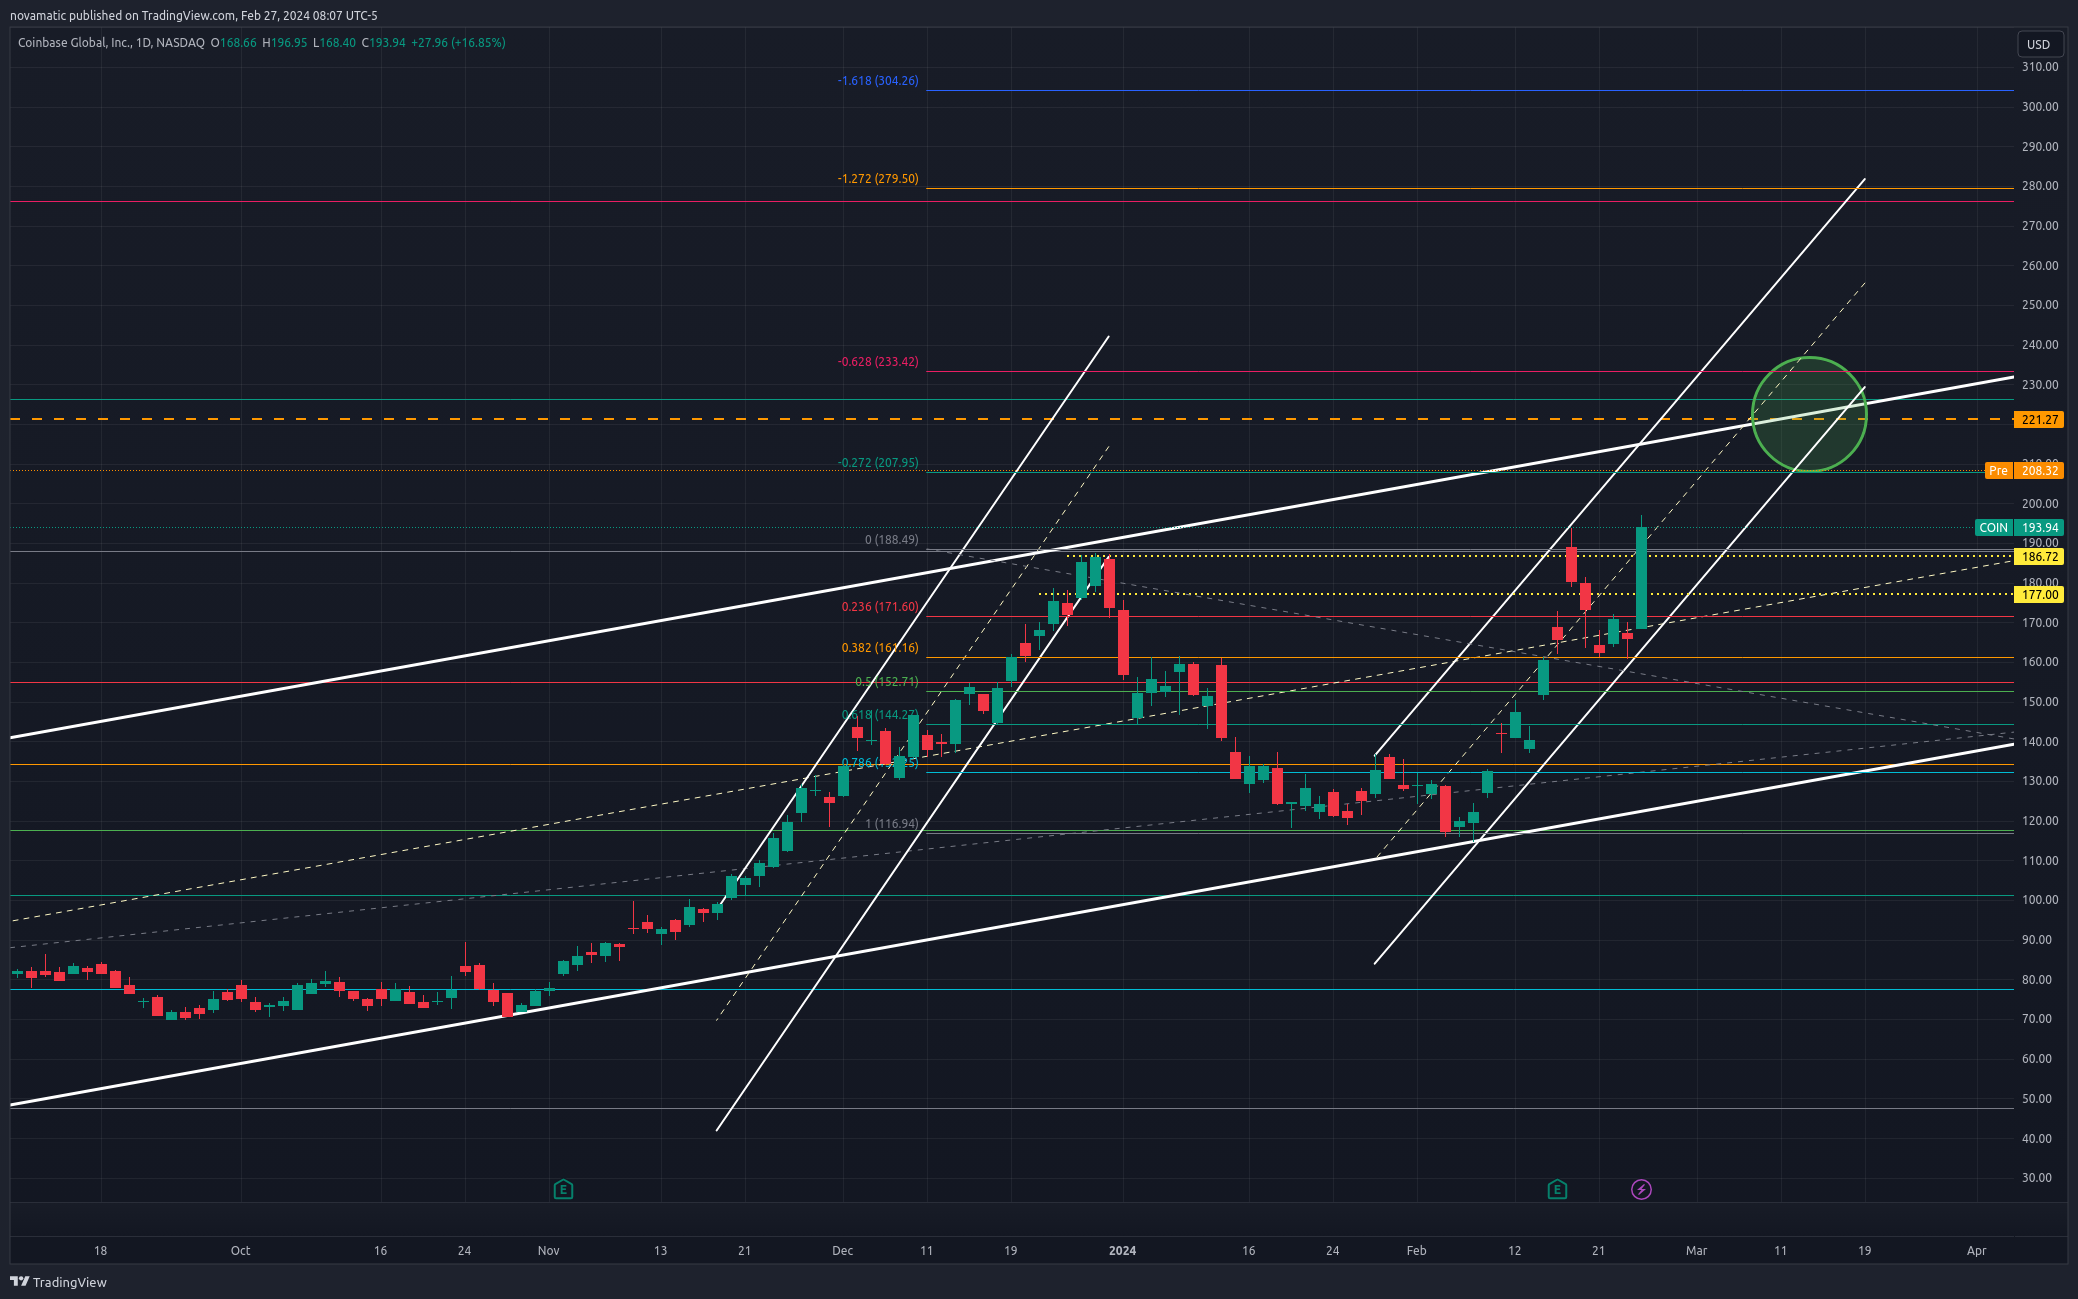This screenshot has width=2078, height=1299.
Task: Click the earnings E marker near November
Action: (563, 1189)
